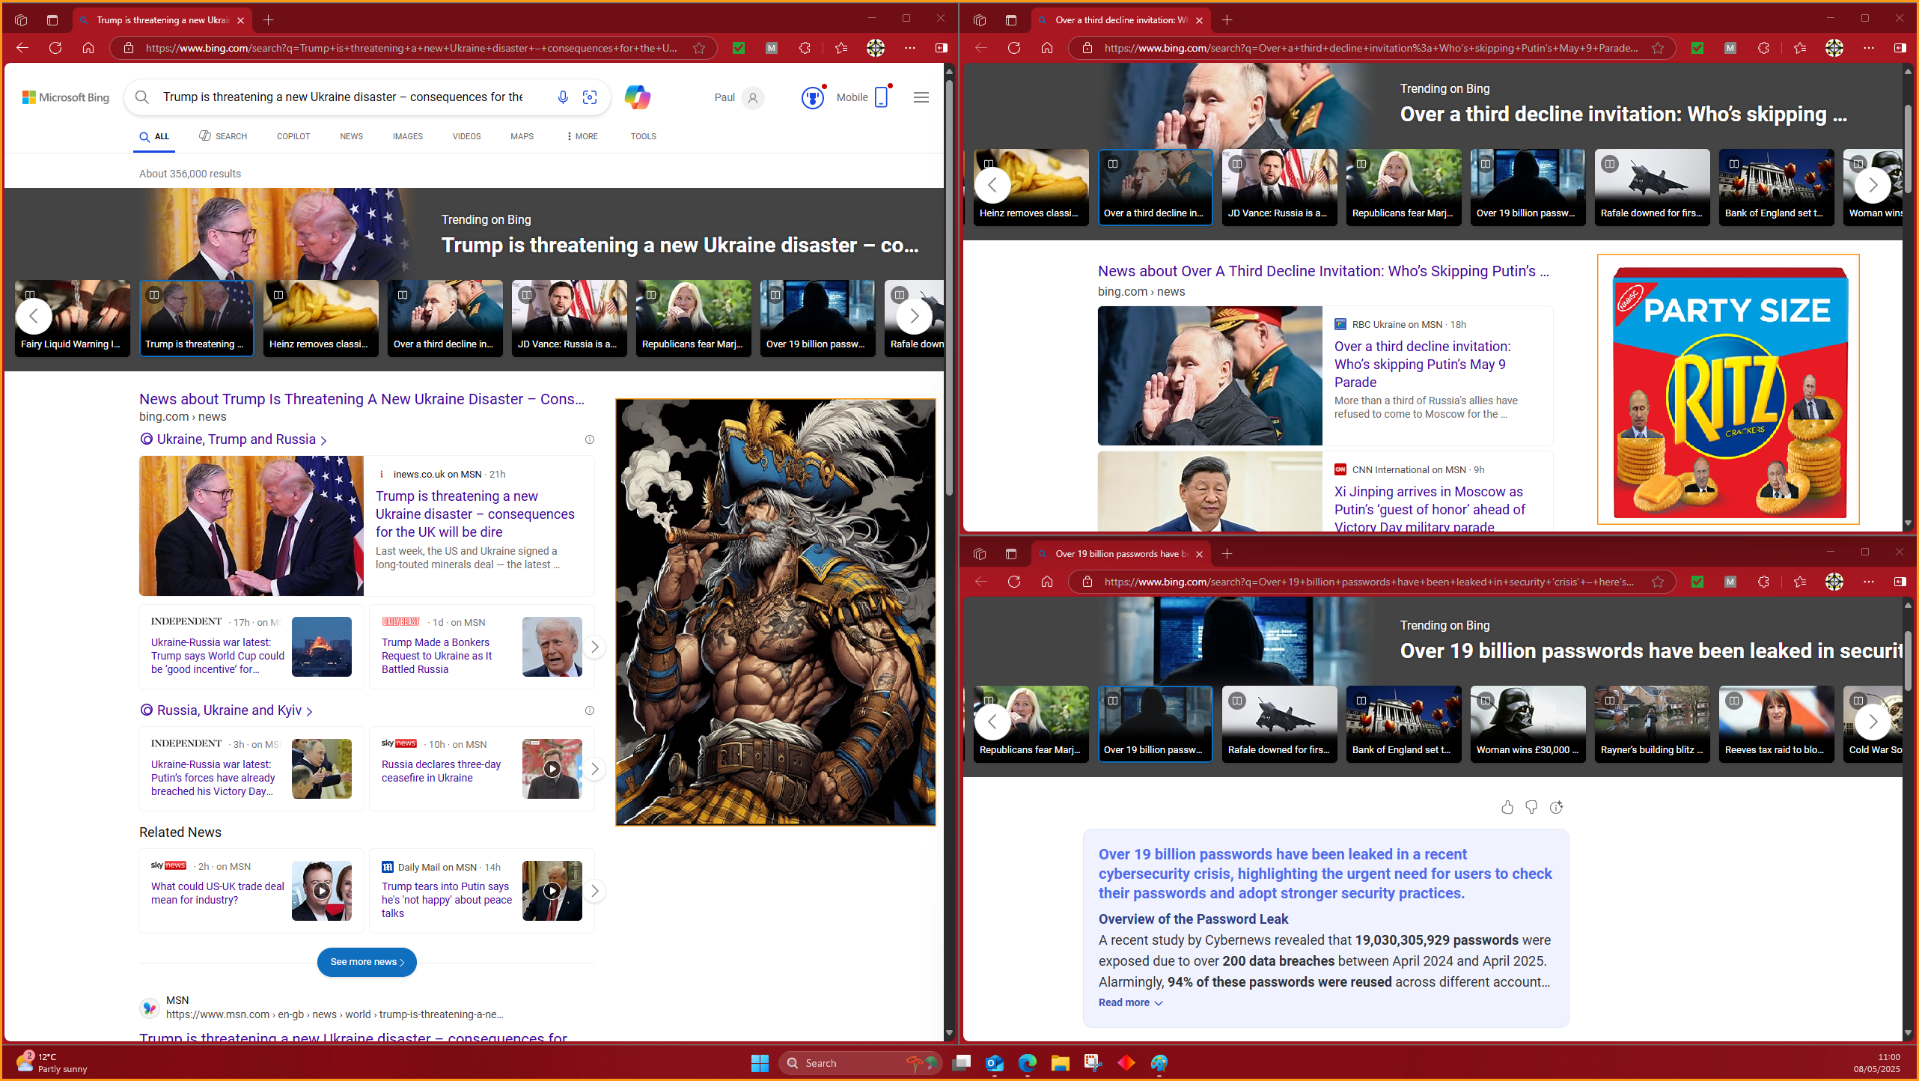Open Microsoft Edge taskbar icon

[1027, 1062]
